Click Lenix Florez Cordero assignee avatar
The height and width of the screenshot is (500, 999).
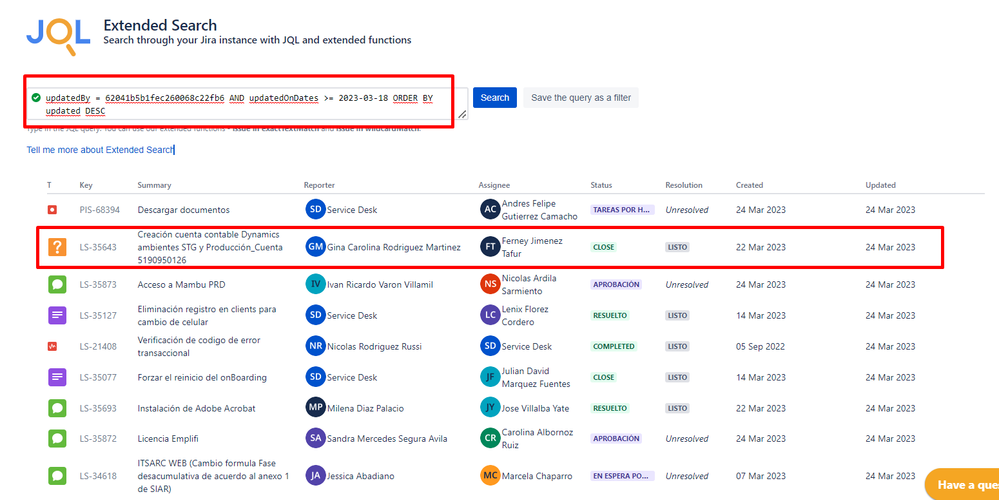pos(490,315)
